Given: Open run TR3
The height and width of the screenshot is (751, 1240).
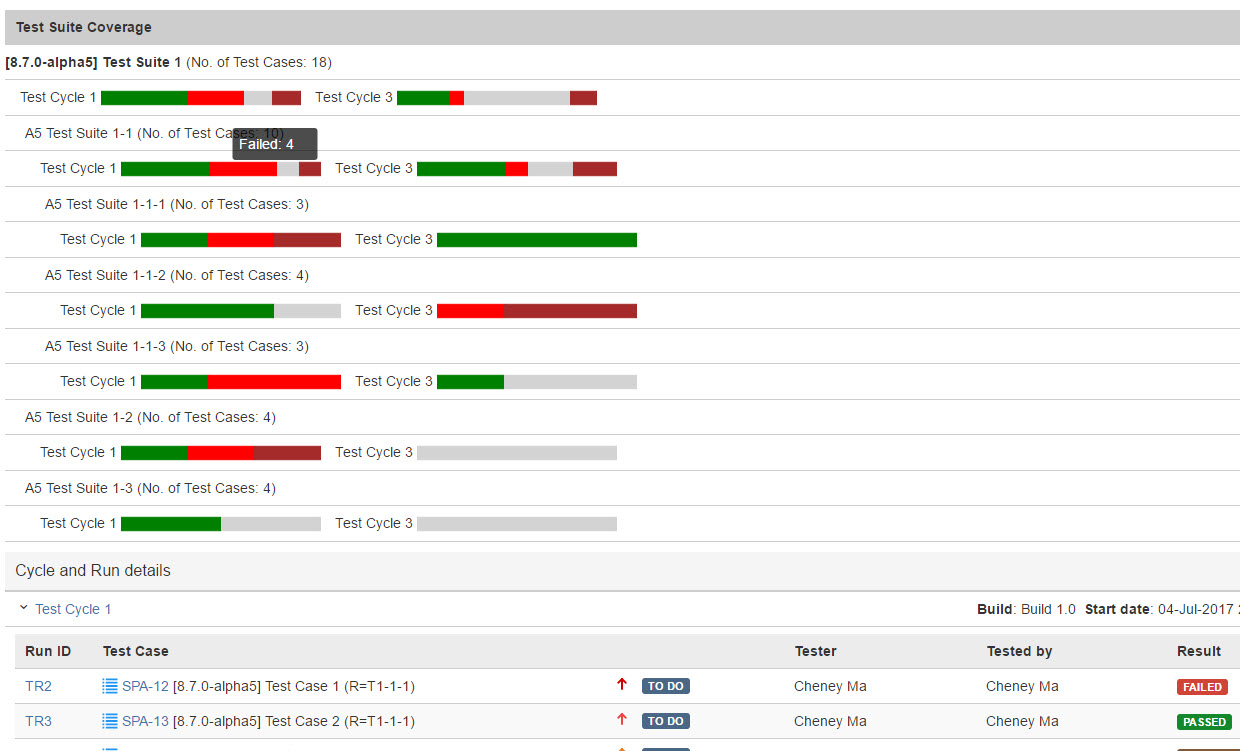Looking at the screenshot, I should point(38,721).
